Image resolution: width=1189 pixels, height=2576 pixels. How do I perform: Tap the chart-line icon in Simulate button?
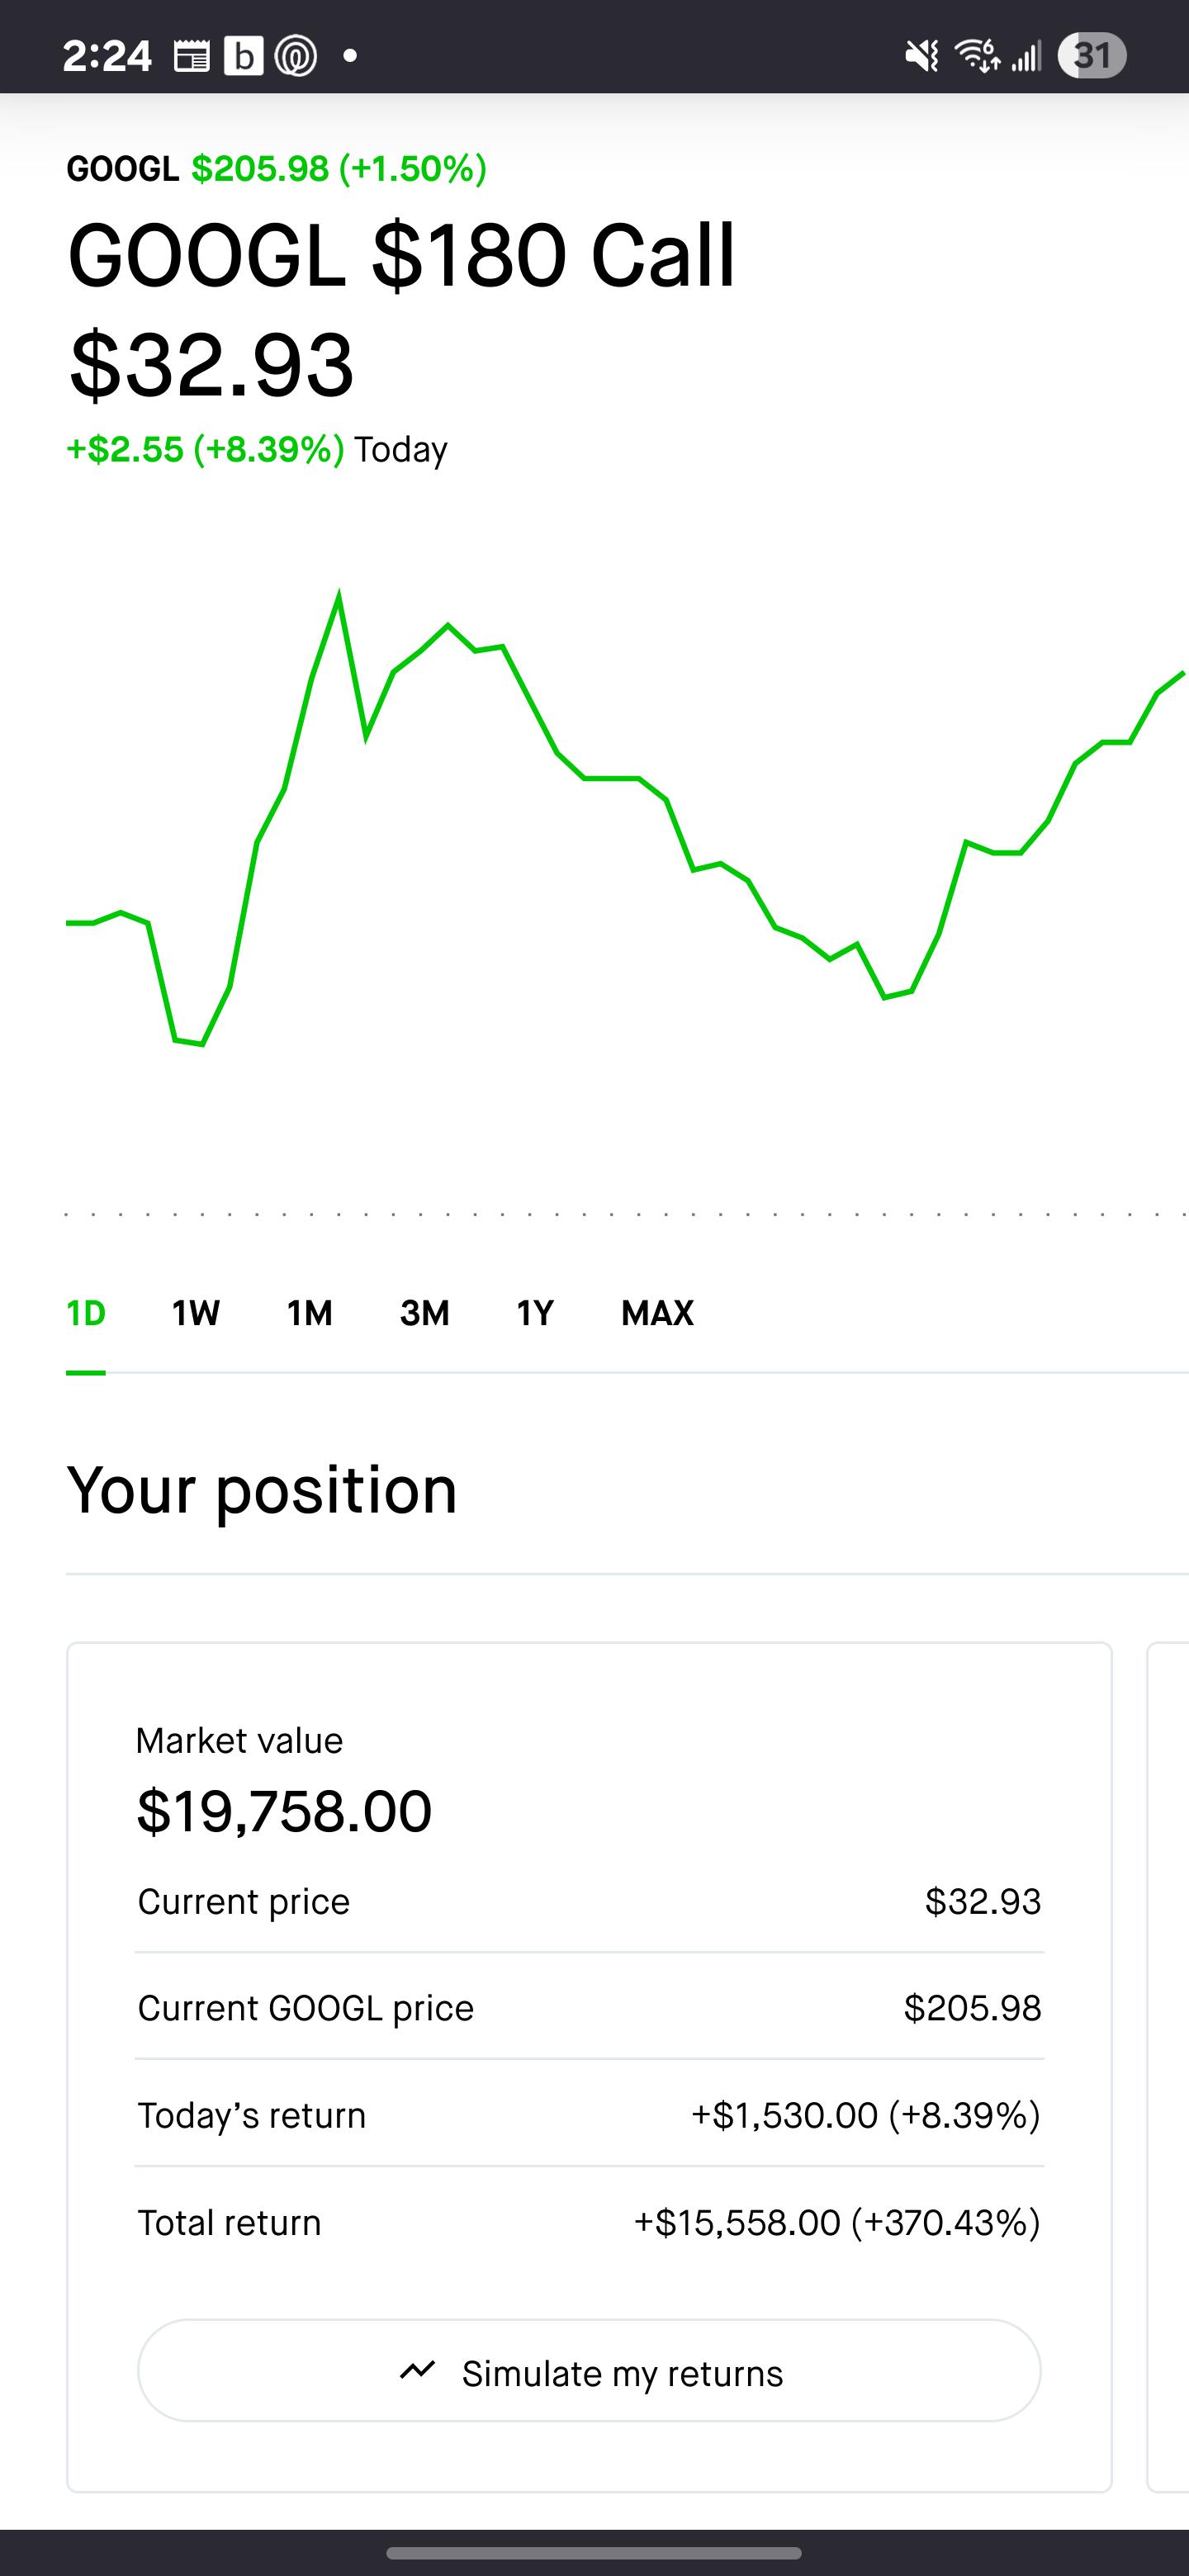pos(417,2369)
